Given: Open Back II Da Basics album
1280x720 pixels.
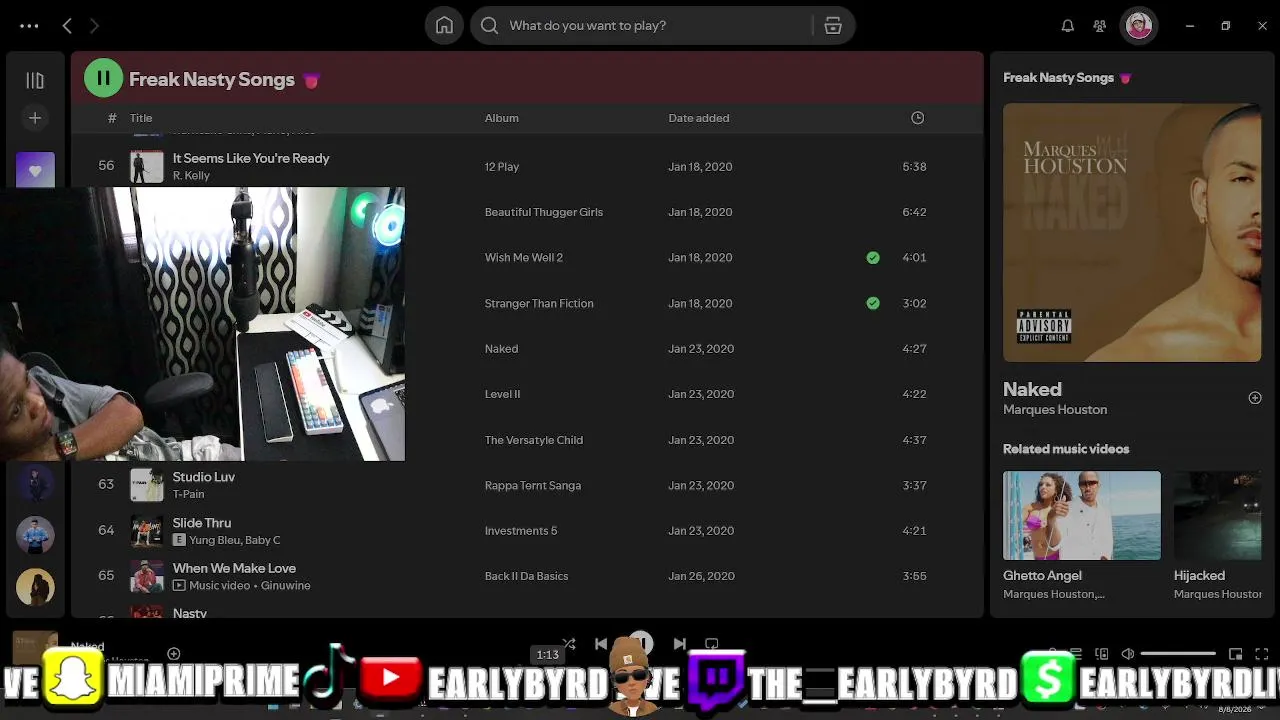Looking at the screenshot, I should click(x=526, y=576).
